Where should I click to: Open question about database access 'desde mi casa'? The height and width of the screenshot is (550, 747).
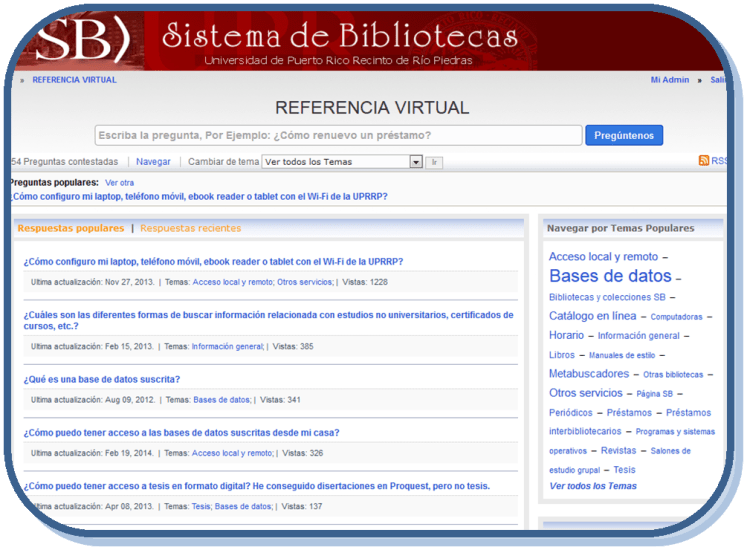pyautogui.click(x=182, y=433)
